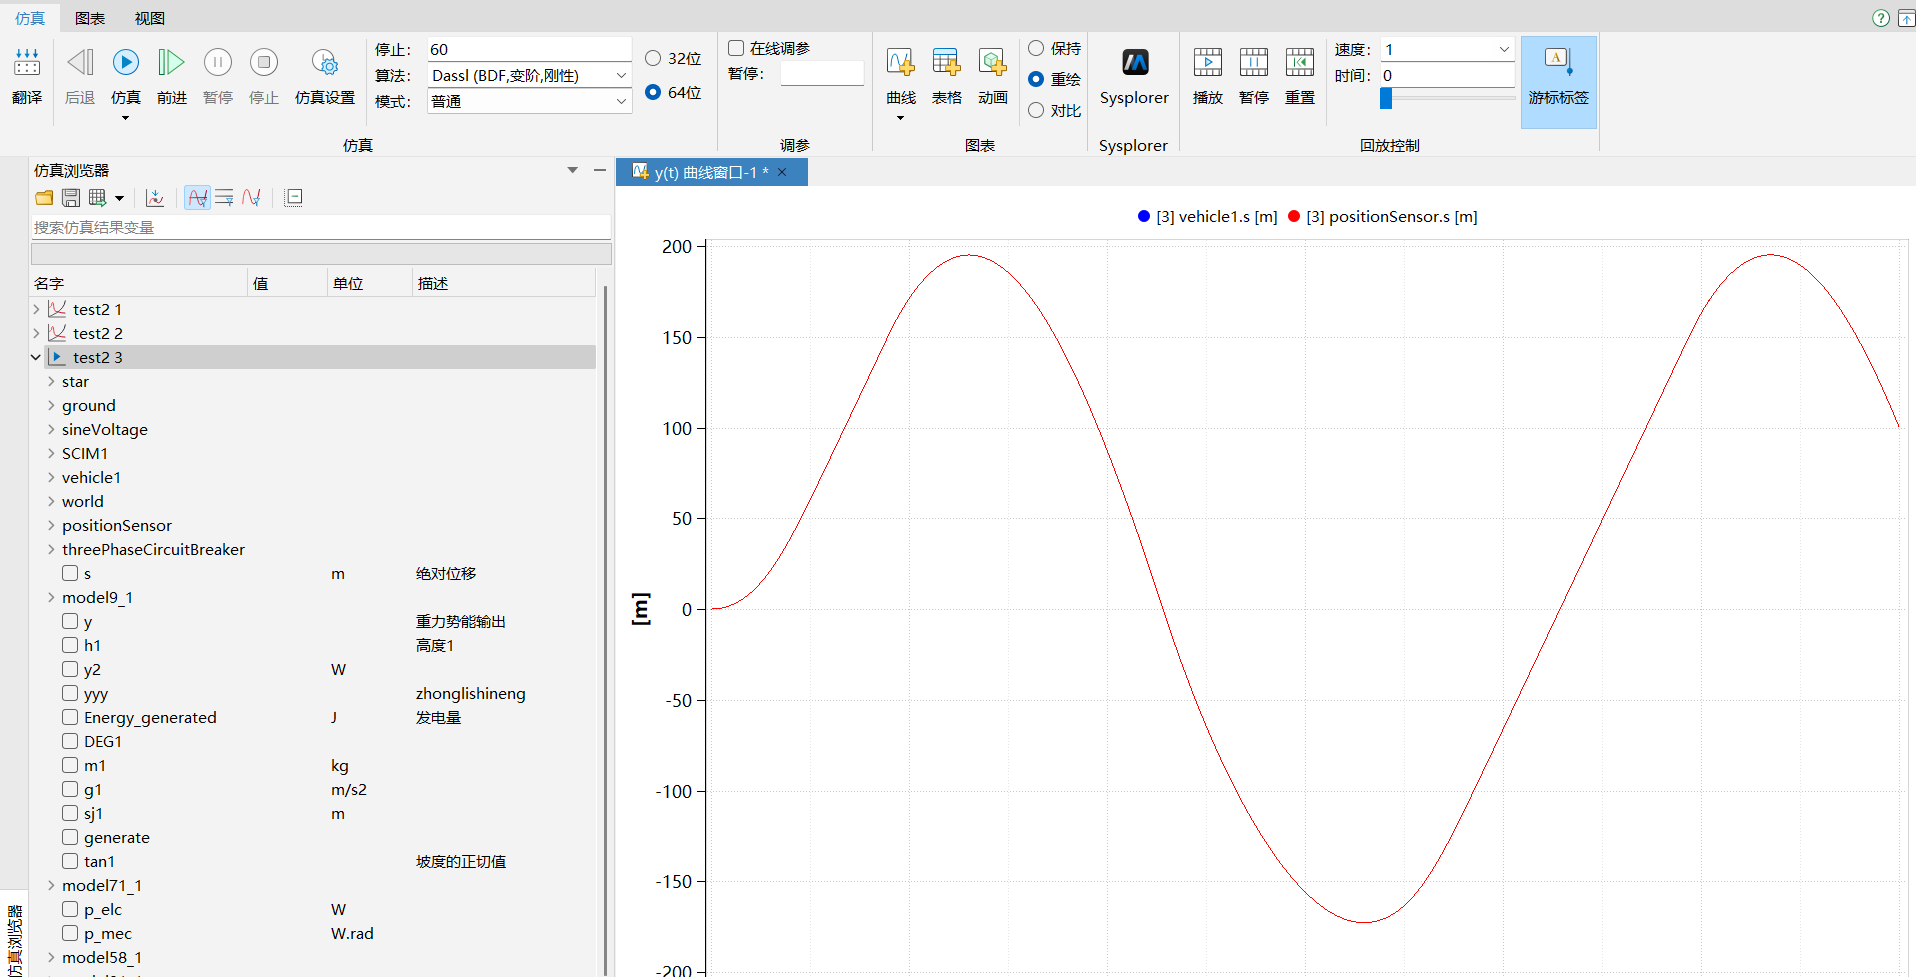Viewport: 1916px width, 977px height.
Task: Open the export-table dropdown arrow
Action: pos(119,198)
